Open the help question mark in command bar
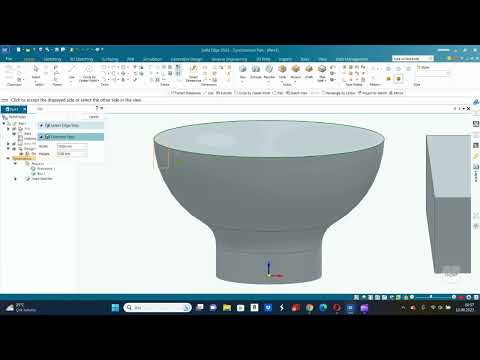Screen dimensions: 480x360 pyautogui.click(x=97, y=108)
